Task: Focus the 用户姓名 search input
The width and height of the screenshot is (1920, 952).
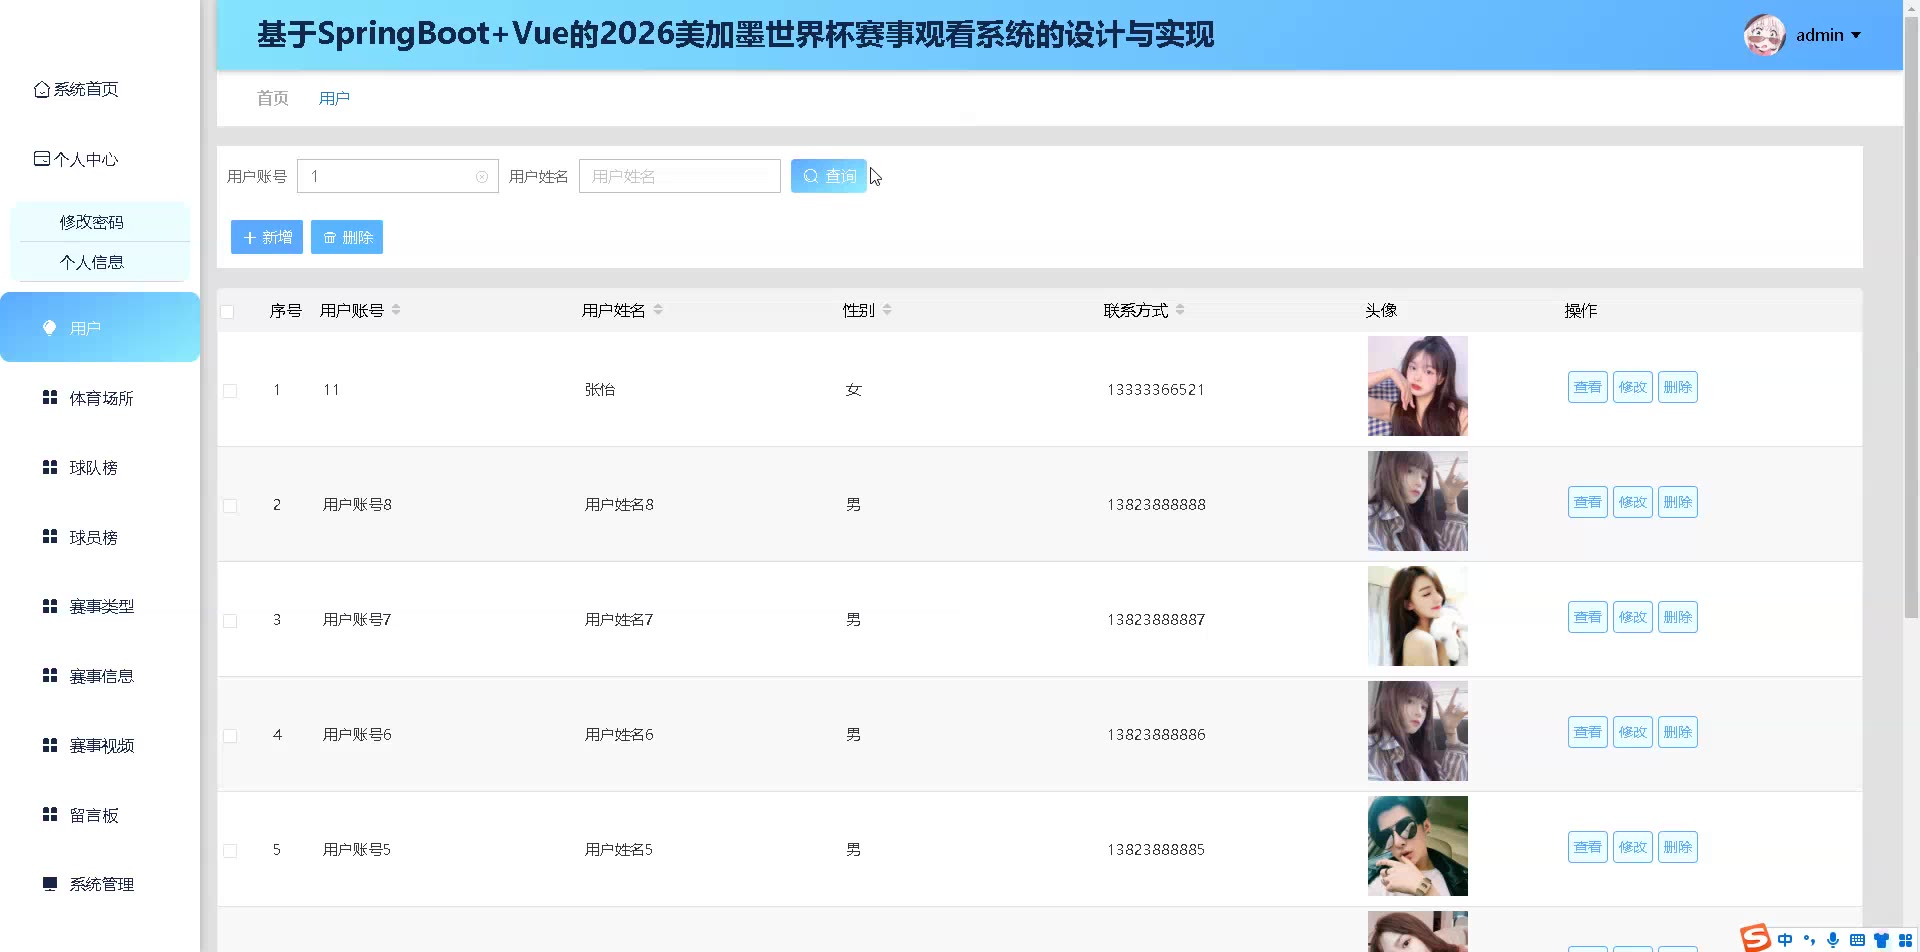Action: pyautogui.click(x=680, y=176)
